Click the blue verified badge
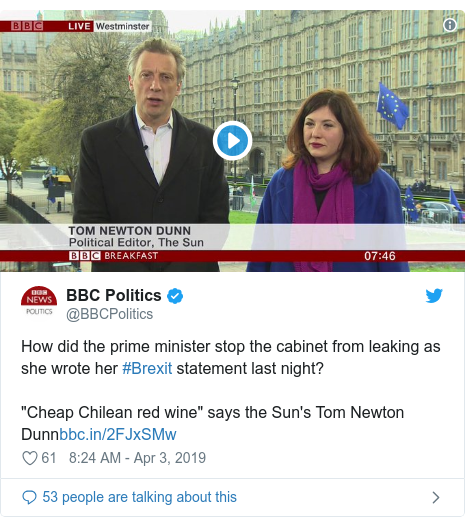Image resolution: width=465 pixels, height=527 pixels. pyautogui.click(x=175, y=296)
